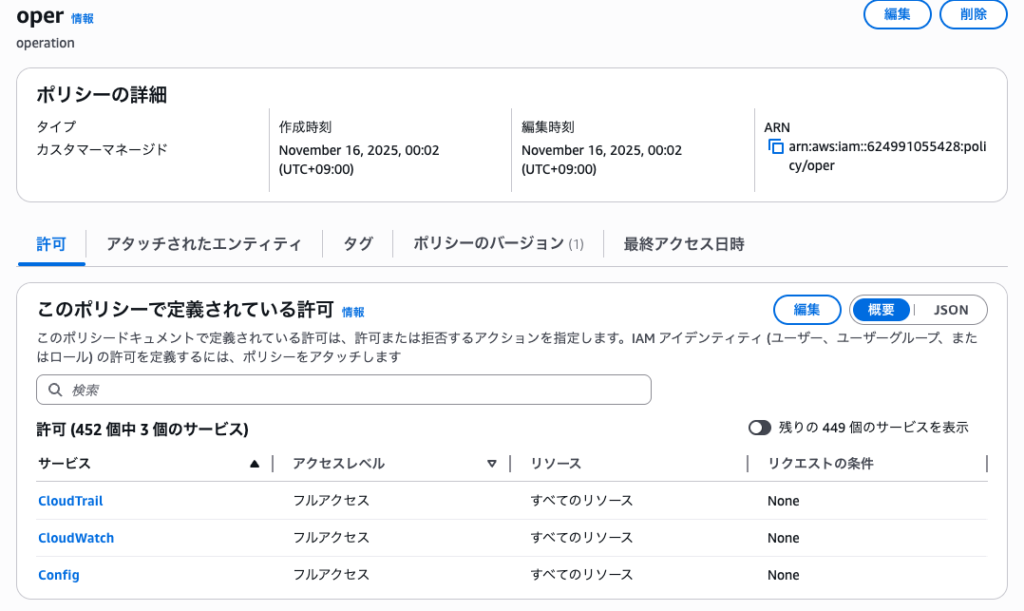View the 最終アクセス日時 tab
The width and height of the screenshot is (1024, 611).
684,244
